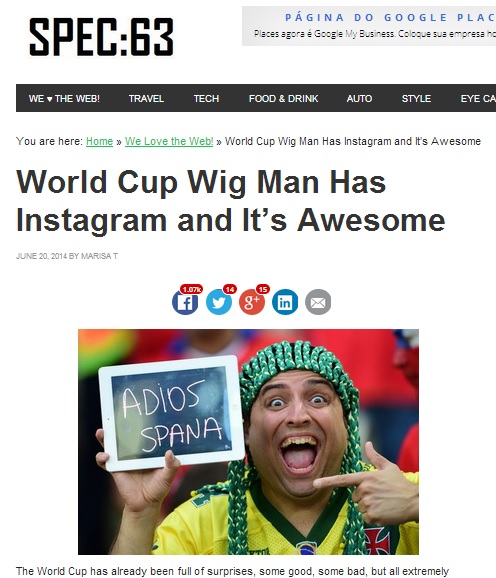Screen dimensions: 496x578
Task: Open the We ♥ The Web! menu
Action: point(64,98)
